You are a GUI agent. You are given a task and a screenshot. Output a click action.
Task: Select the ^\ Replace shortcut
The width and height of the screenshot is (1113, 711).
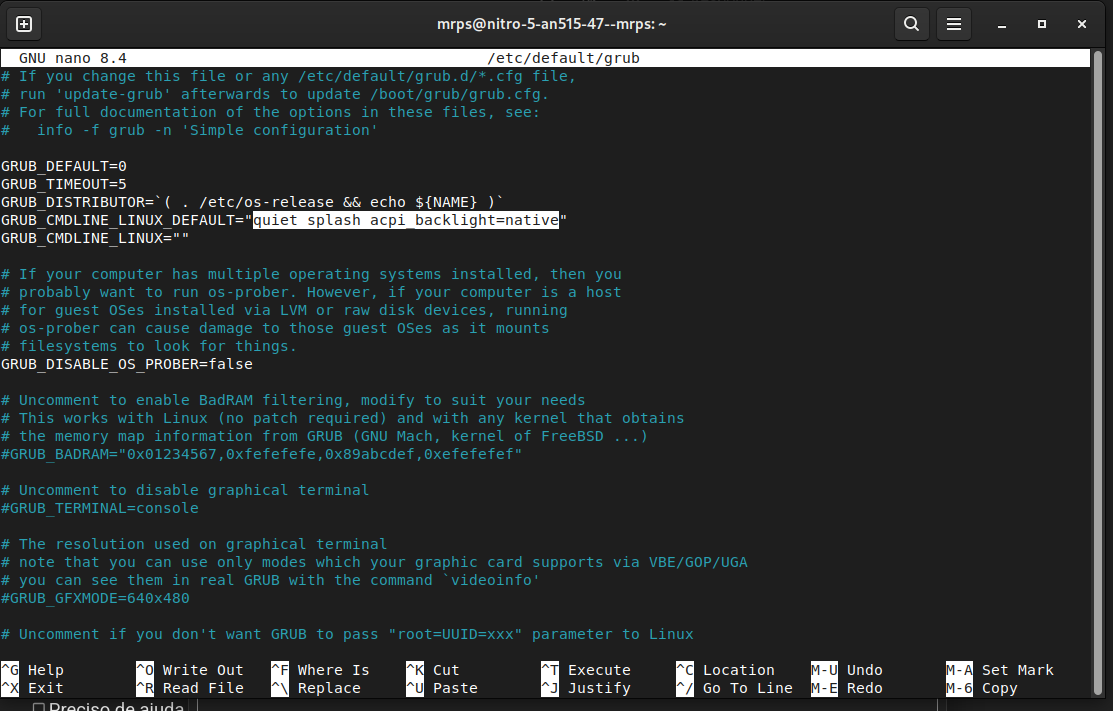point(320,688)
